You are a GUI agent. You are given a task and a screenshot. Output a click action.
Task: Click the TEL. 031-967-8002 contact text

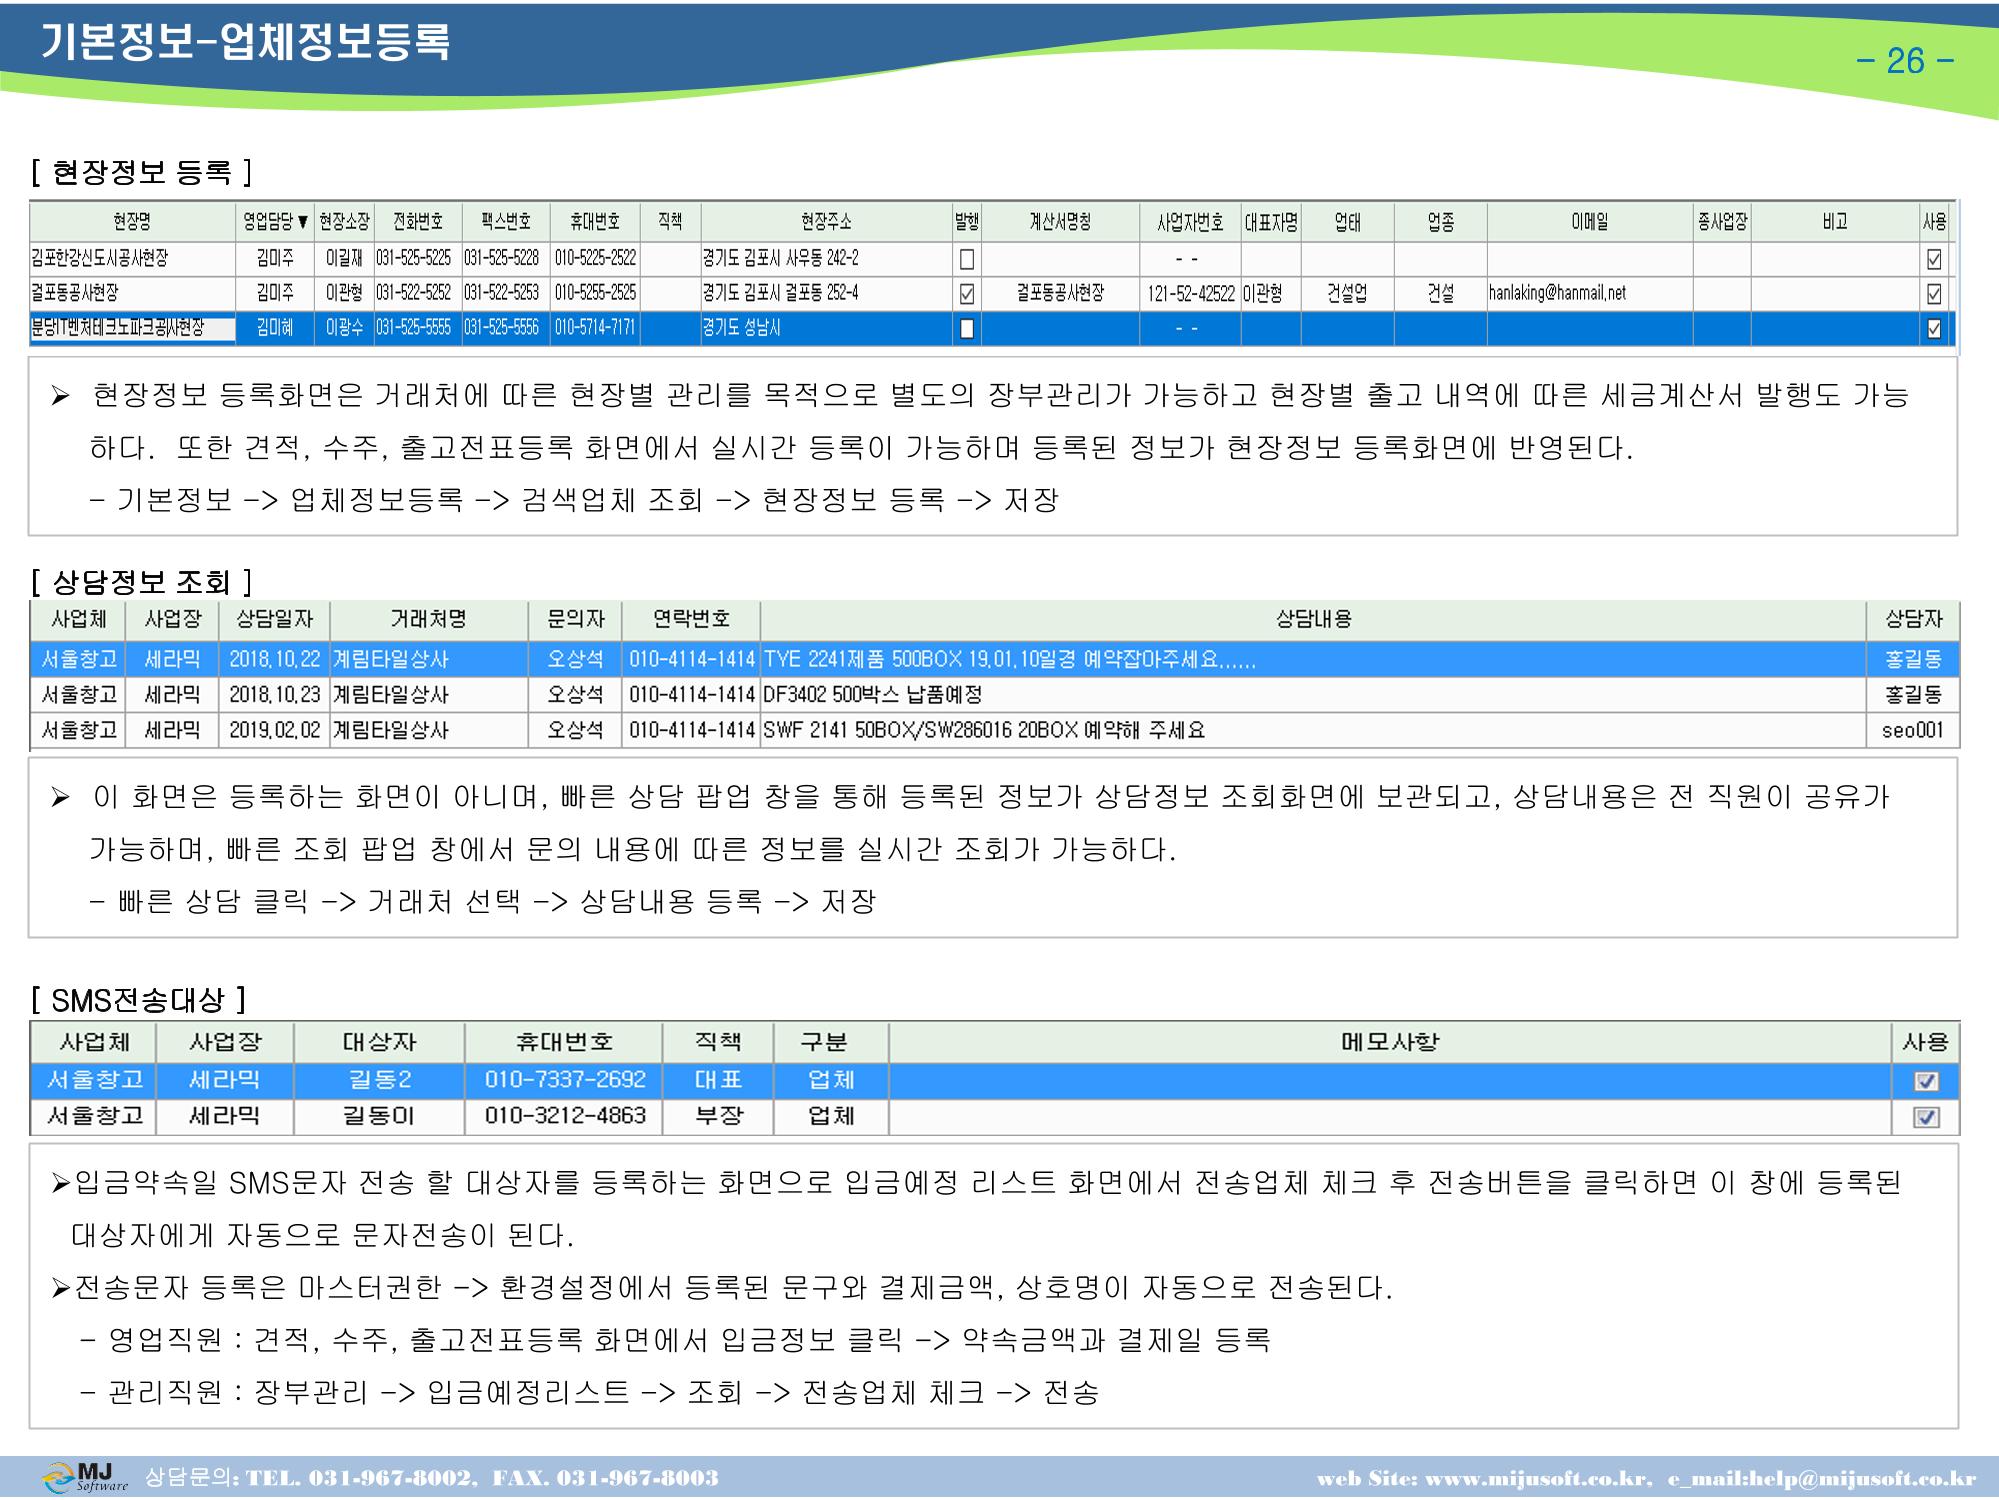(x=360, y=1478)
